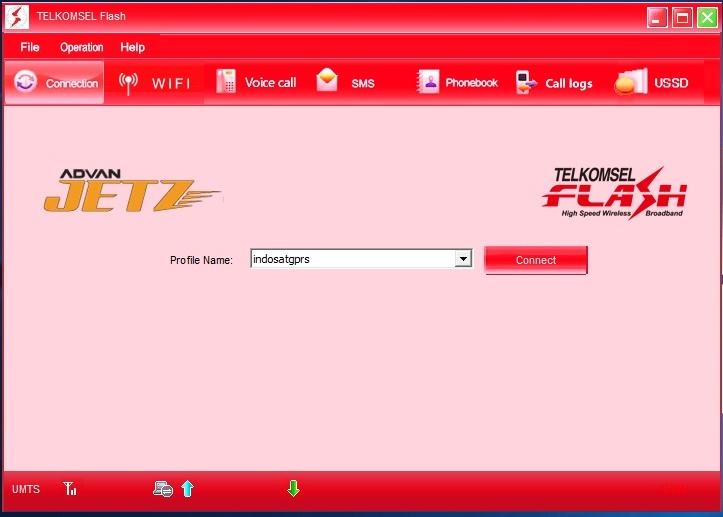Click the Advan Jetz logo

pos(132,190)
